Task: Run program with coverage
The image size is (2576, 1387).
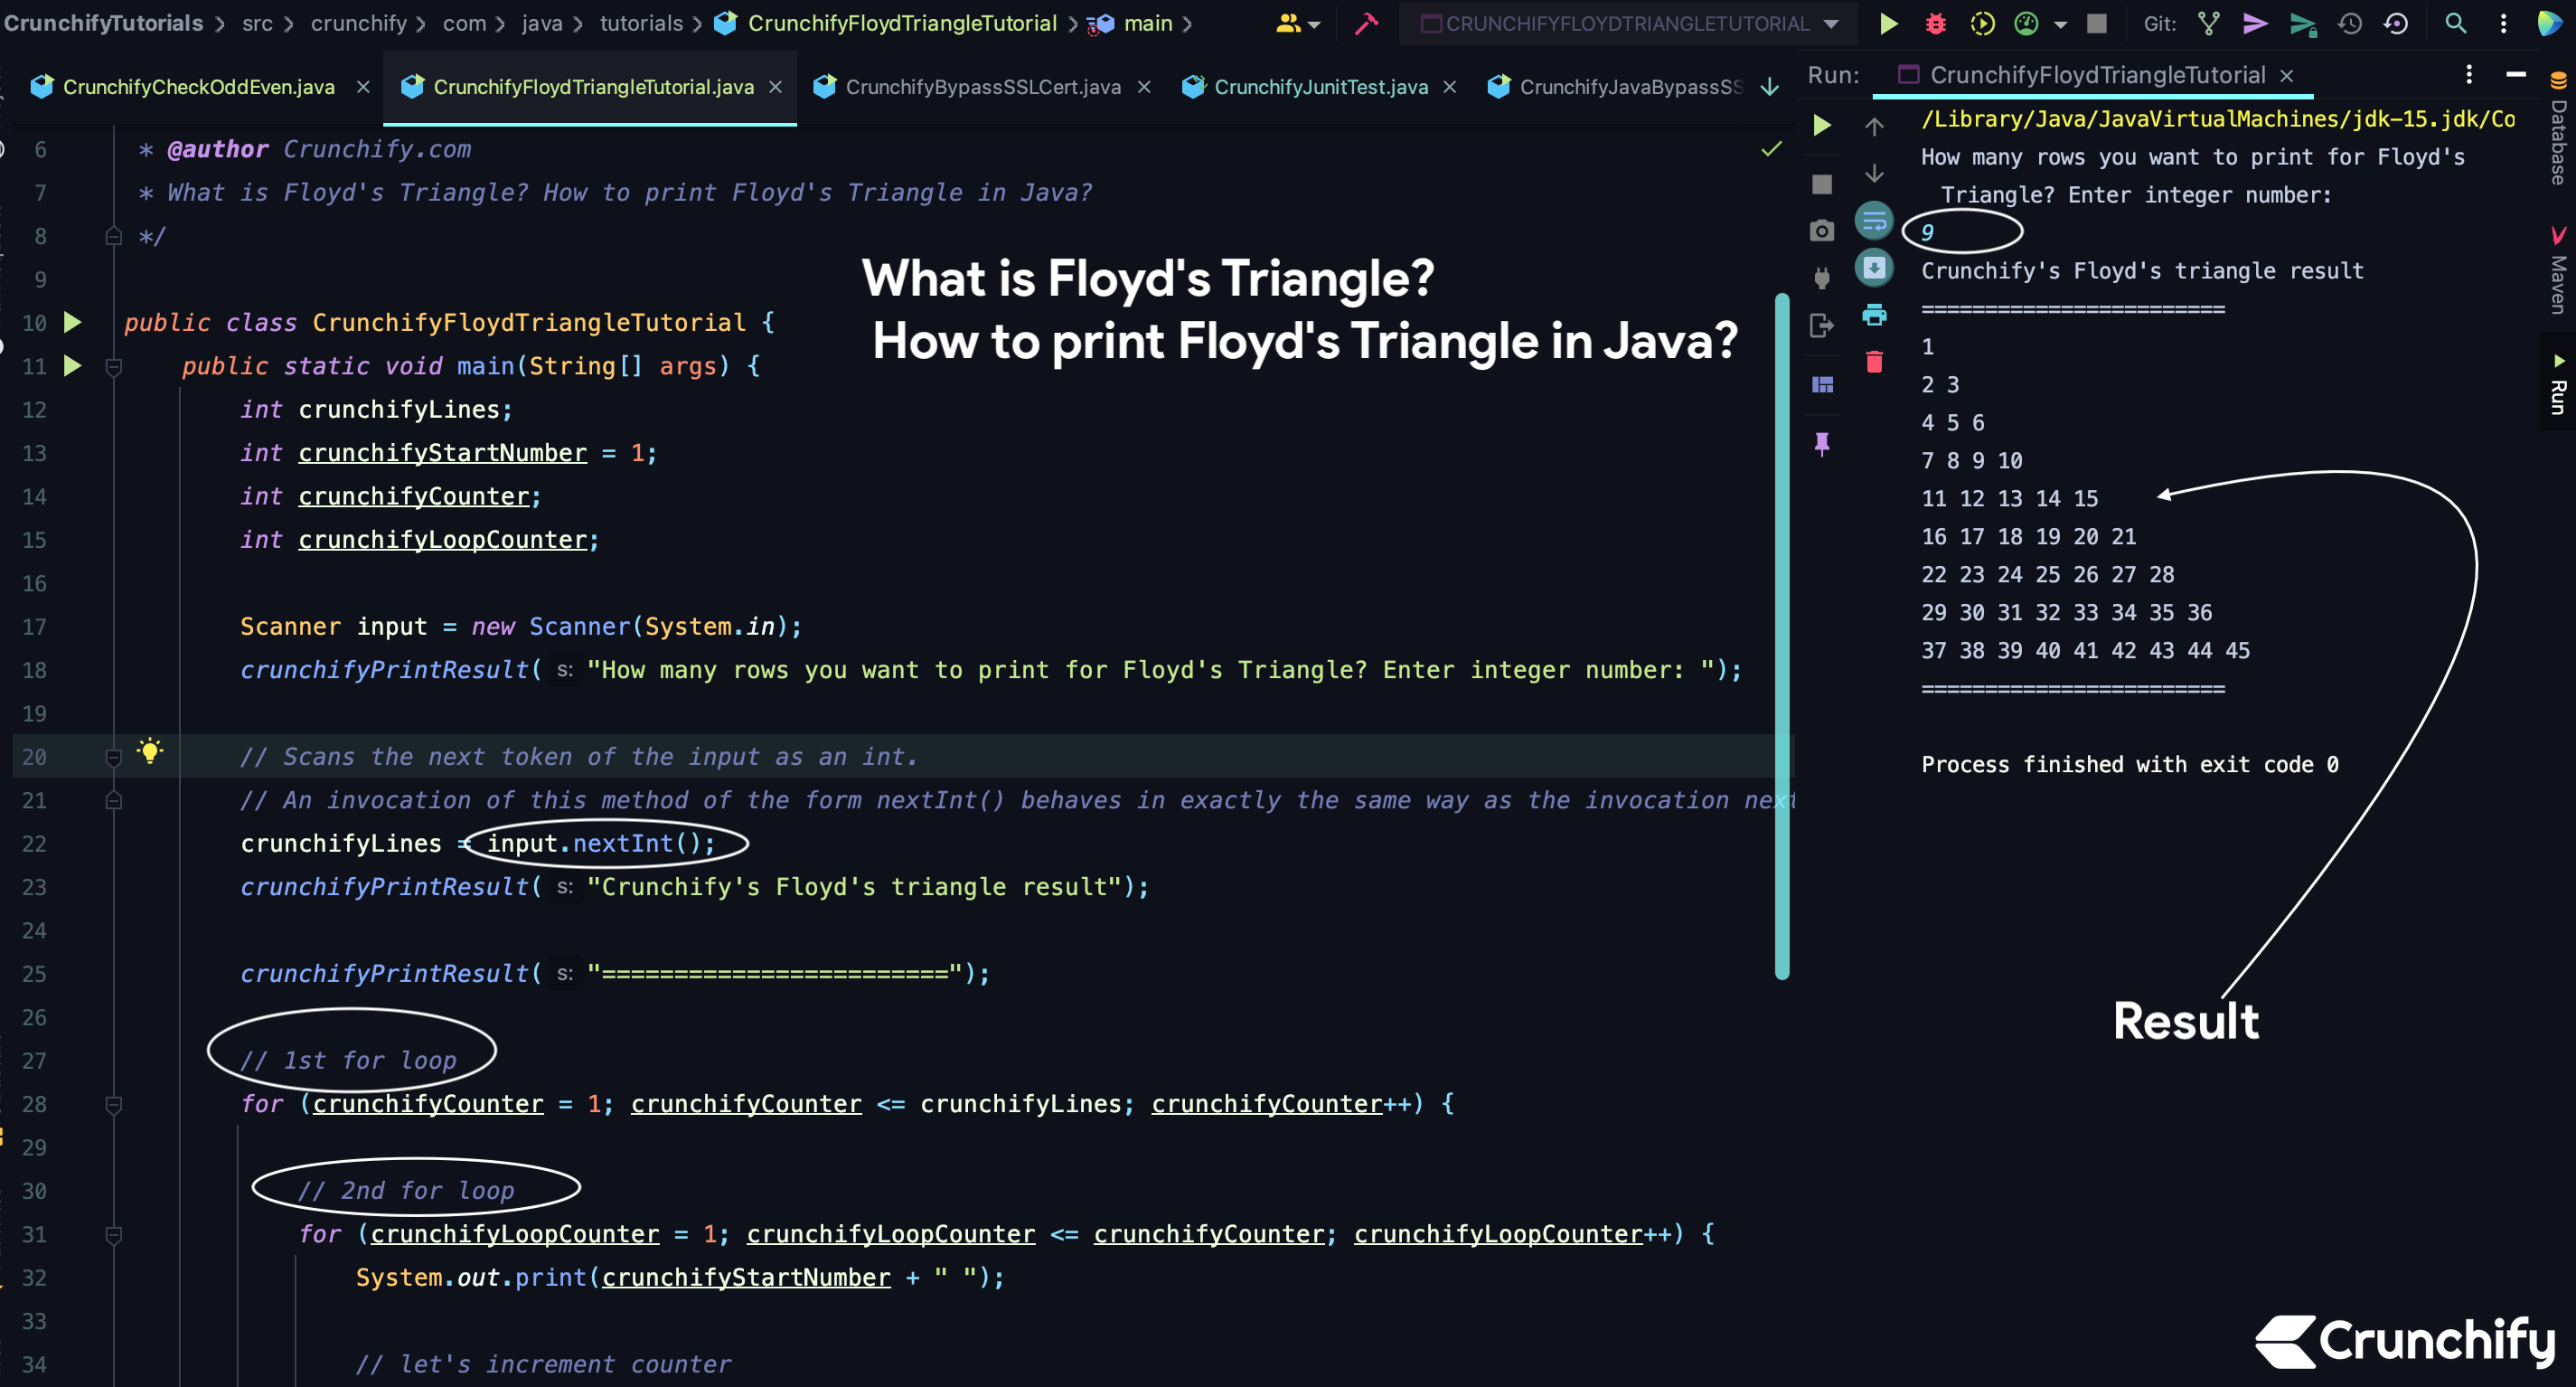Action: pyautogui.click(x=1983, y=23)
